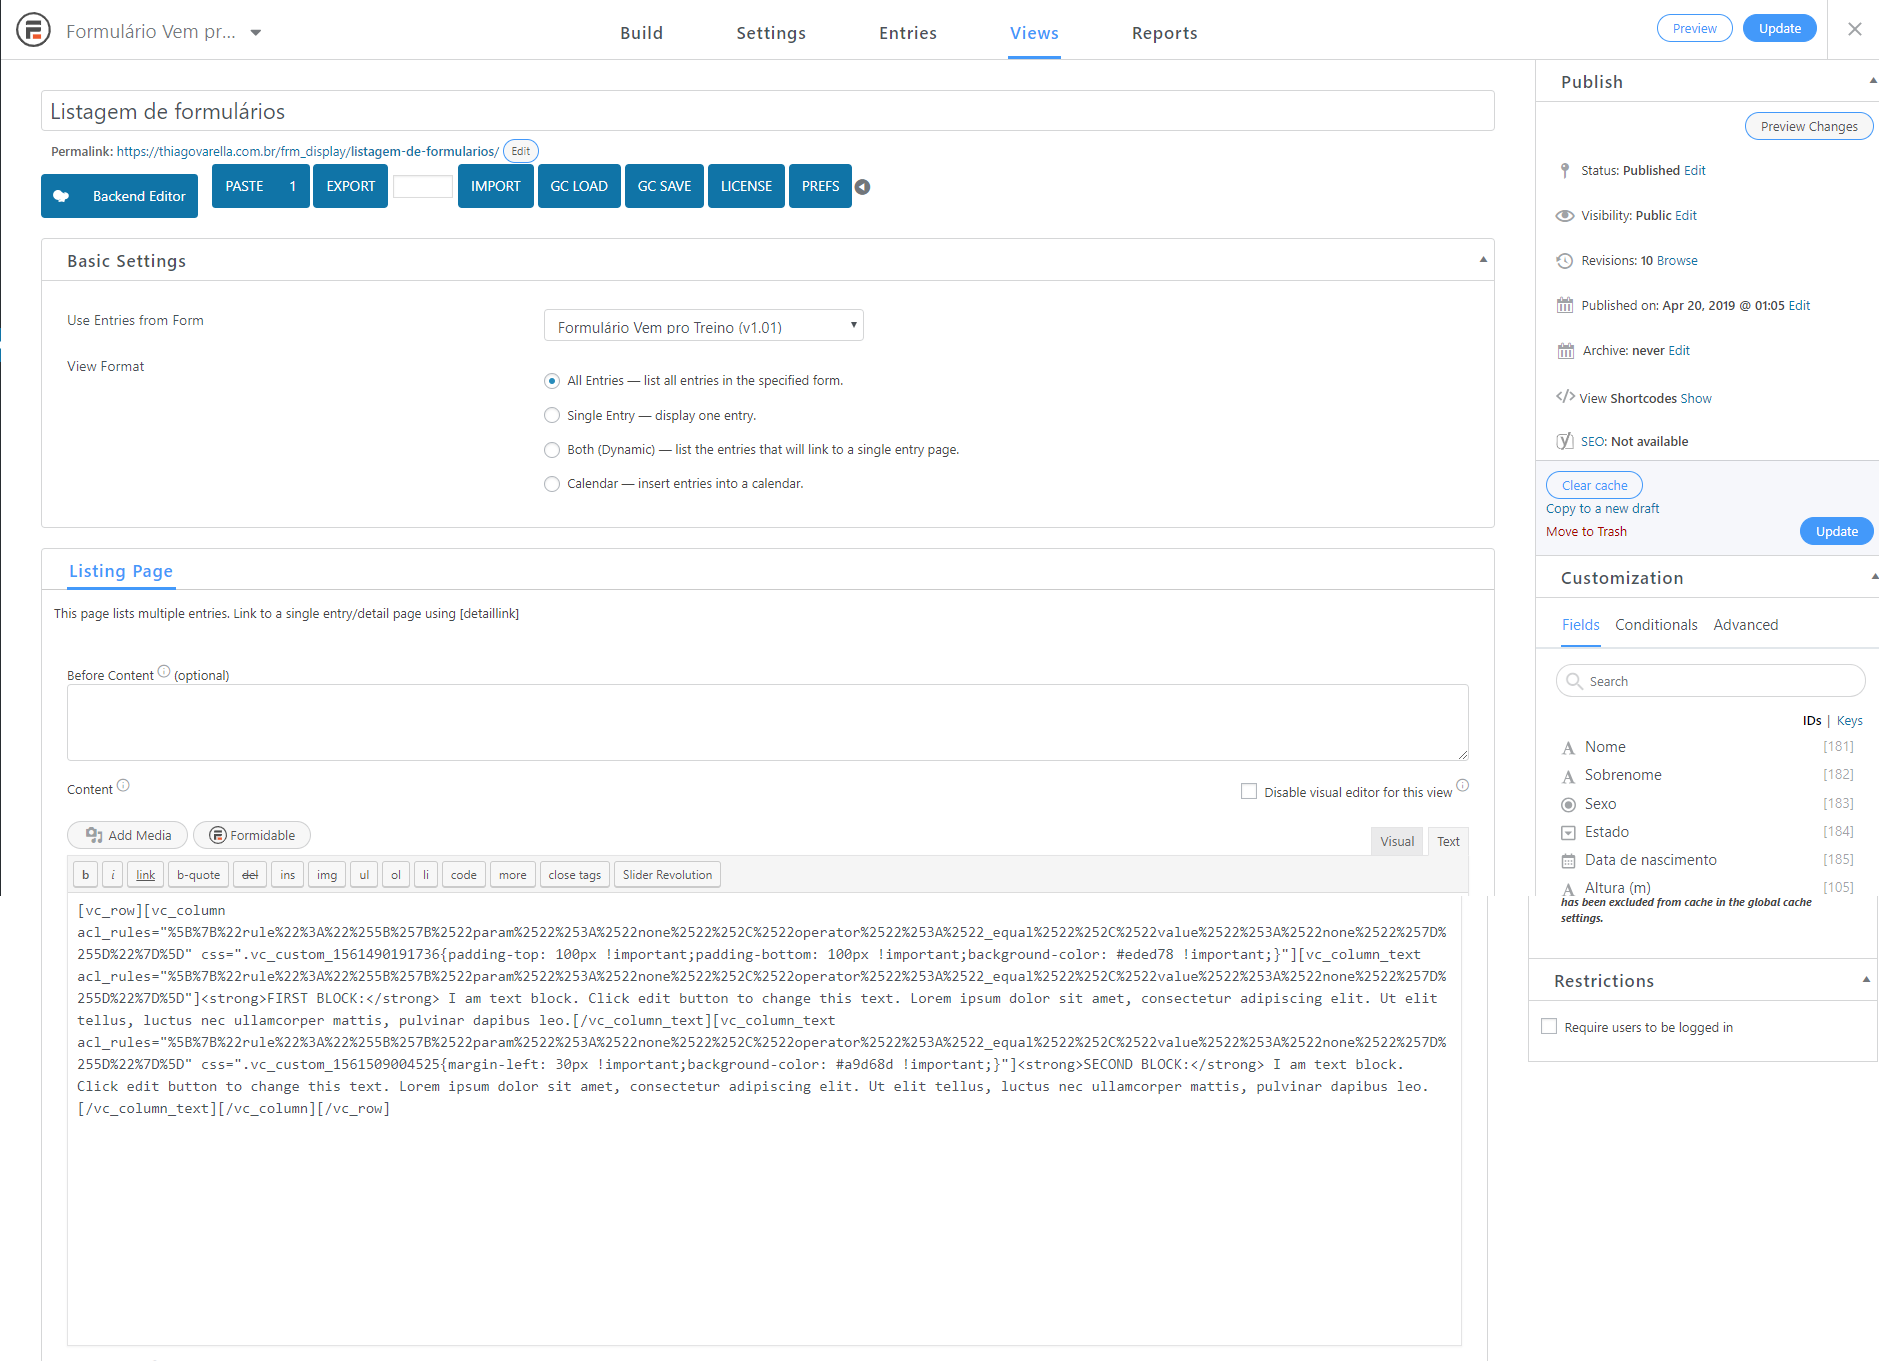Select the Single Entry view format

[x=552, y=415]
